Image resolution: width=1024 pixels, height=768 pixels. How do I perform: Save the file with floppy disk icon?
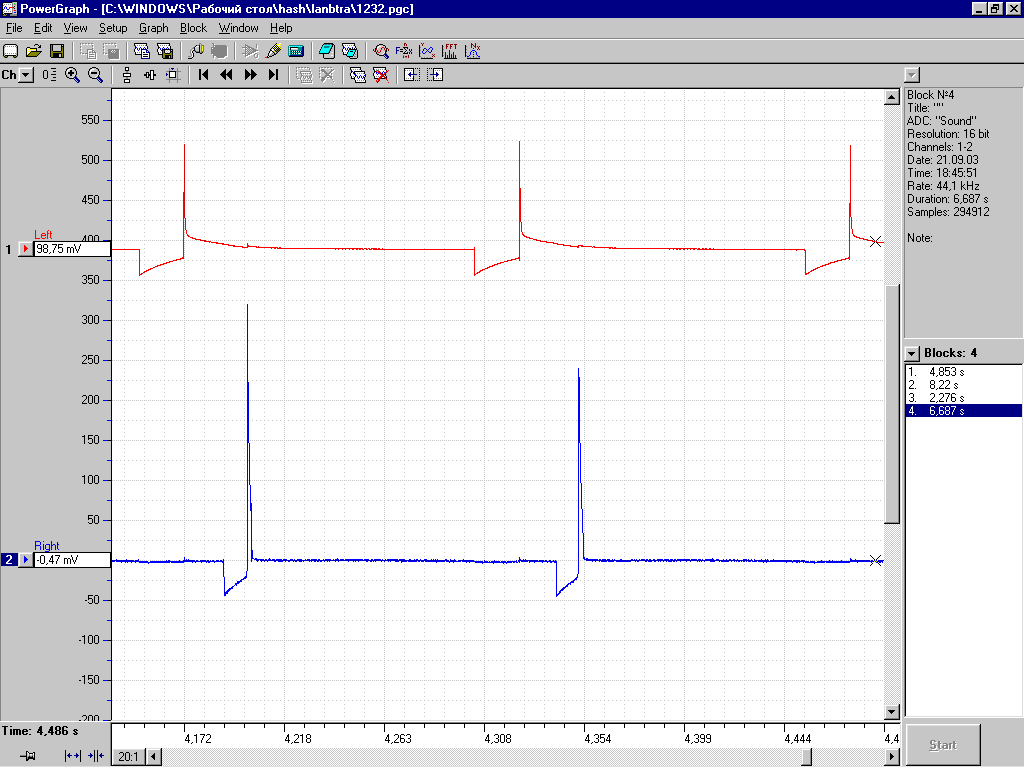coord(57,51)
